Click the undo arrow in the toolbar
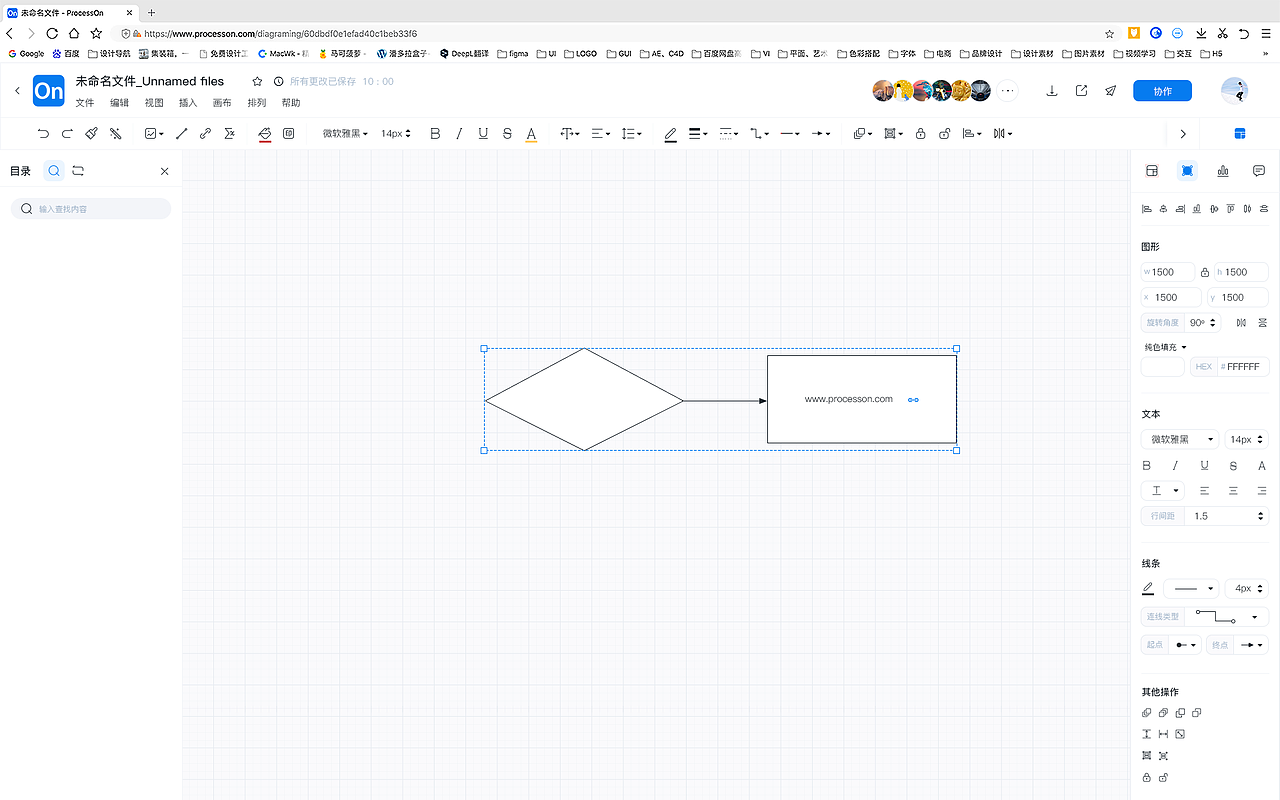 43,133
